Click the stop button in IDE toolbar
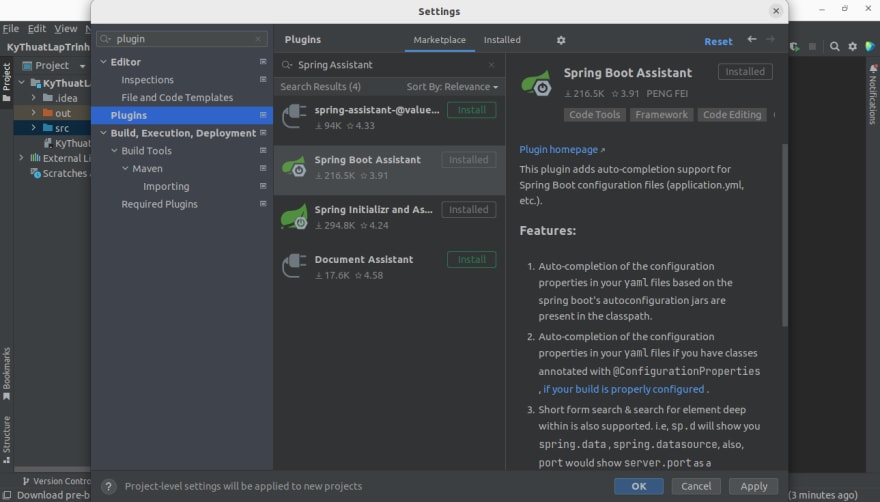This screenshot has width=880, height=502. click(812, 47)
